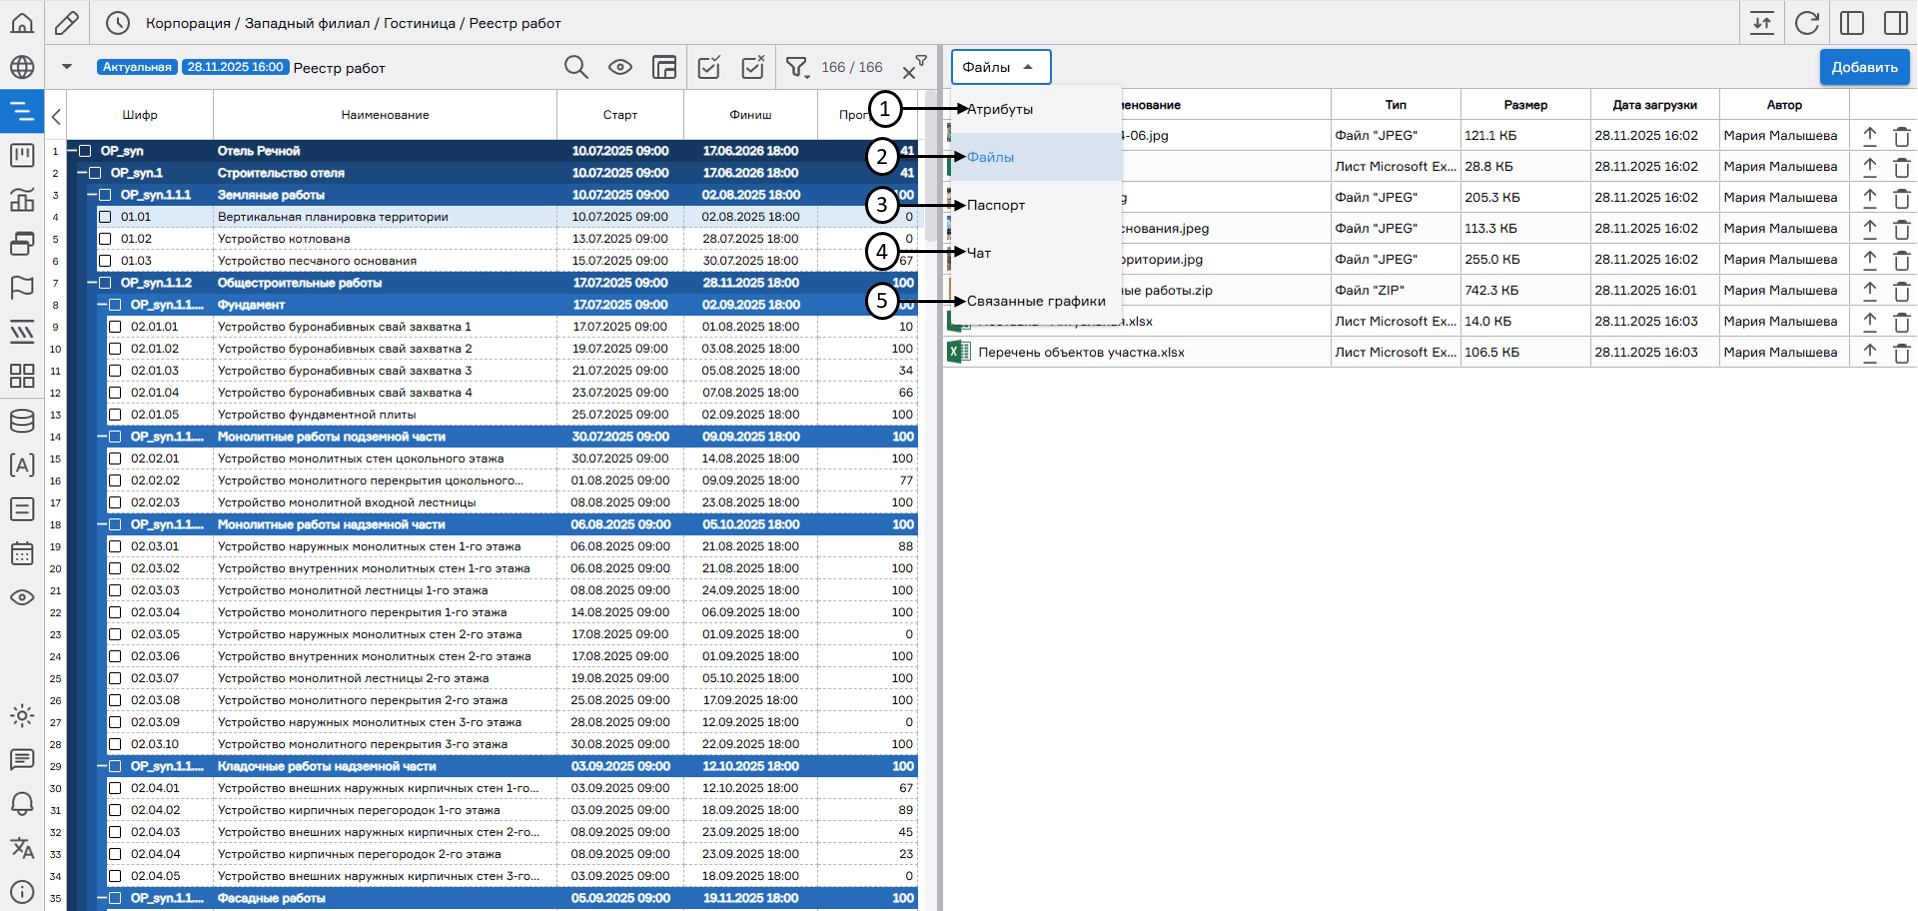Open the history clock icon
The width and height of the screenshot is (1918, 911).
(x=118, y=23)
